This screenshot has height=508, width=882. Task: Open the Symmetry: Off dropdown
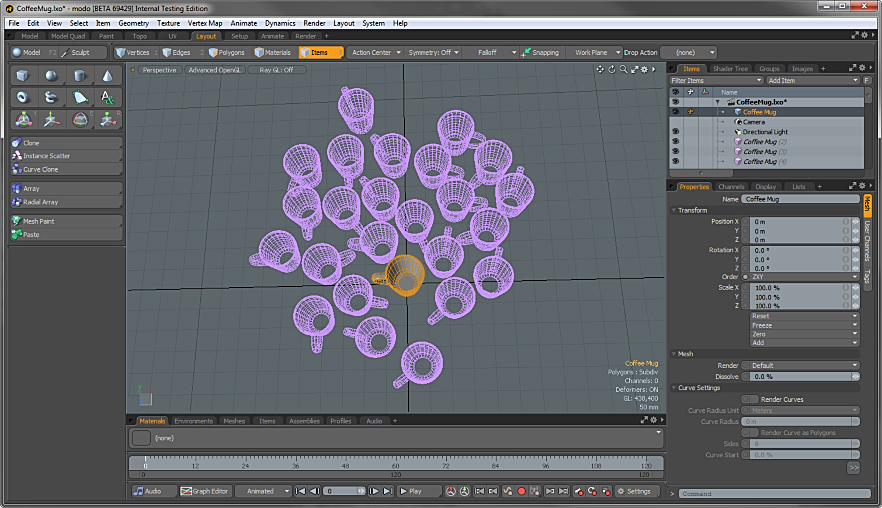pyautogui.click(x=433, y=52)
